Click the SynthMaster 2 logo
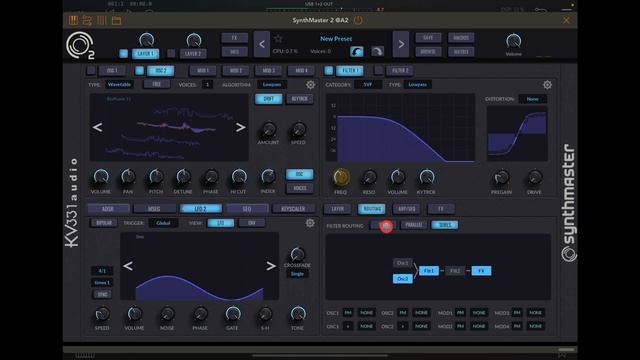The width and height of the screenshot is (640, 360). pyautogui.click(x=80, y=45)
